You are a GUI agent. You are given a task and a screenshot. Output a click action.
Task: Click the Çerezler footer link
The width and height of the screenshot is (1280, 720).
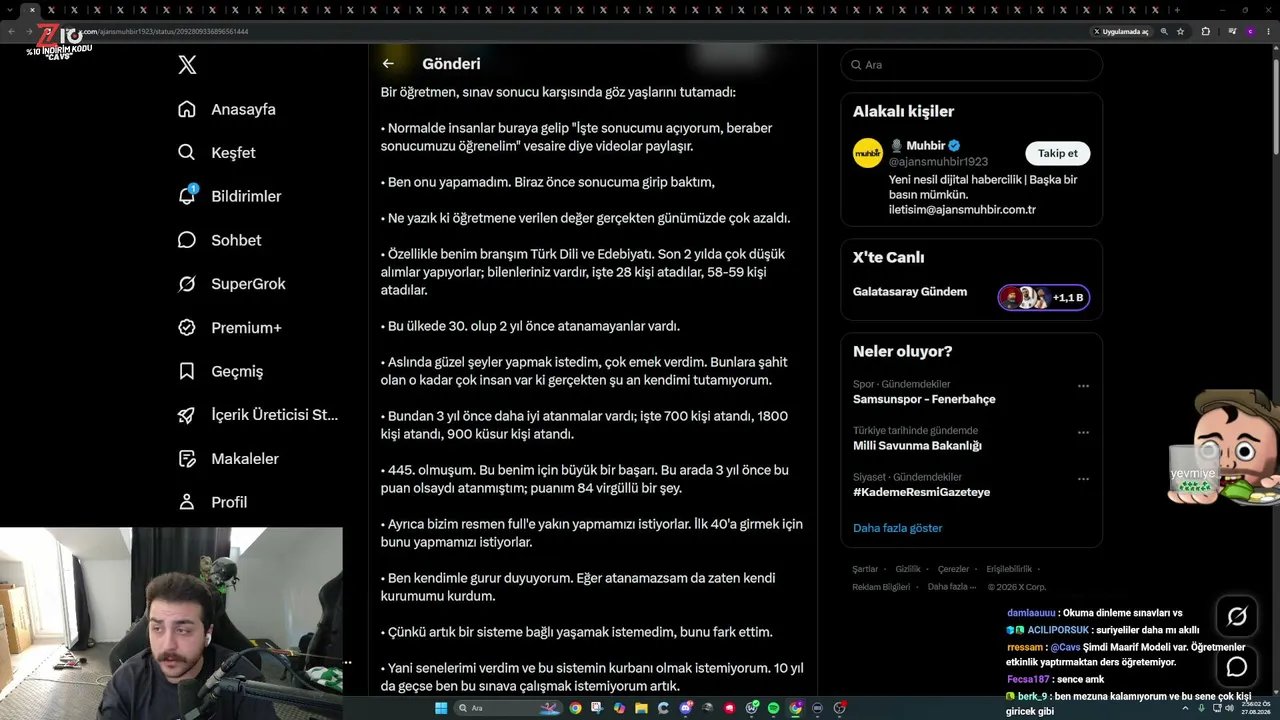click(953, 569)
